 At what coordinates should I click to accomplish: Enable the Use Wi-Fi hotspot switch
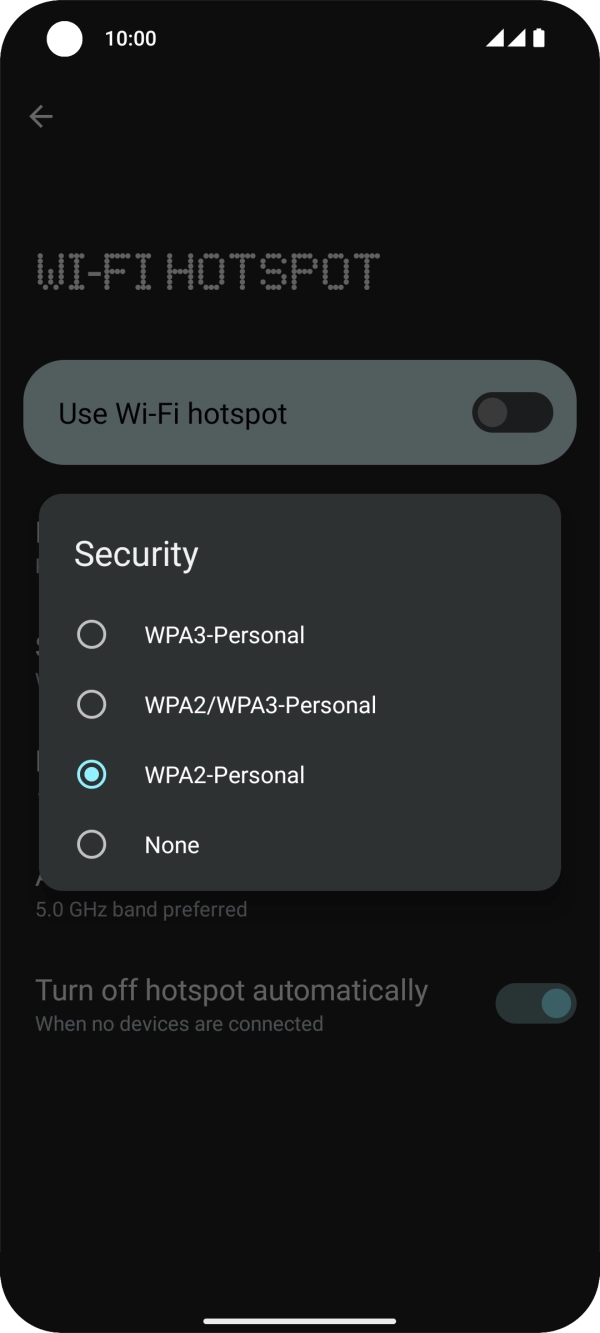(x=512, y=413)
